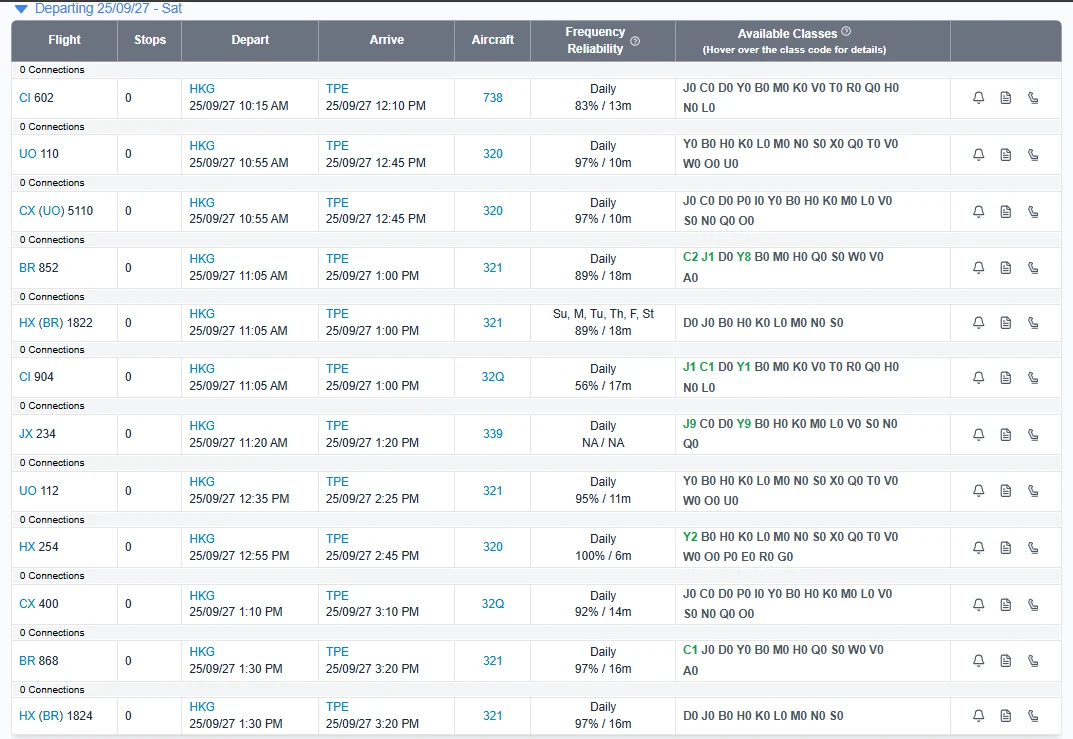Viewport: 1073px width, 739px height.
Task: Click the phone icon for CX 400
Action: point(1033,604)
